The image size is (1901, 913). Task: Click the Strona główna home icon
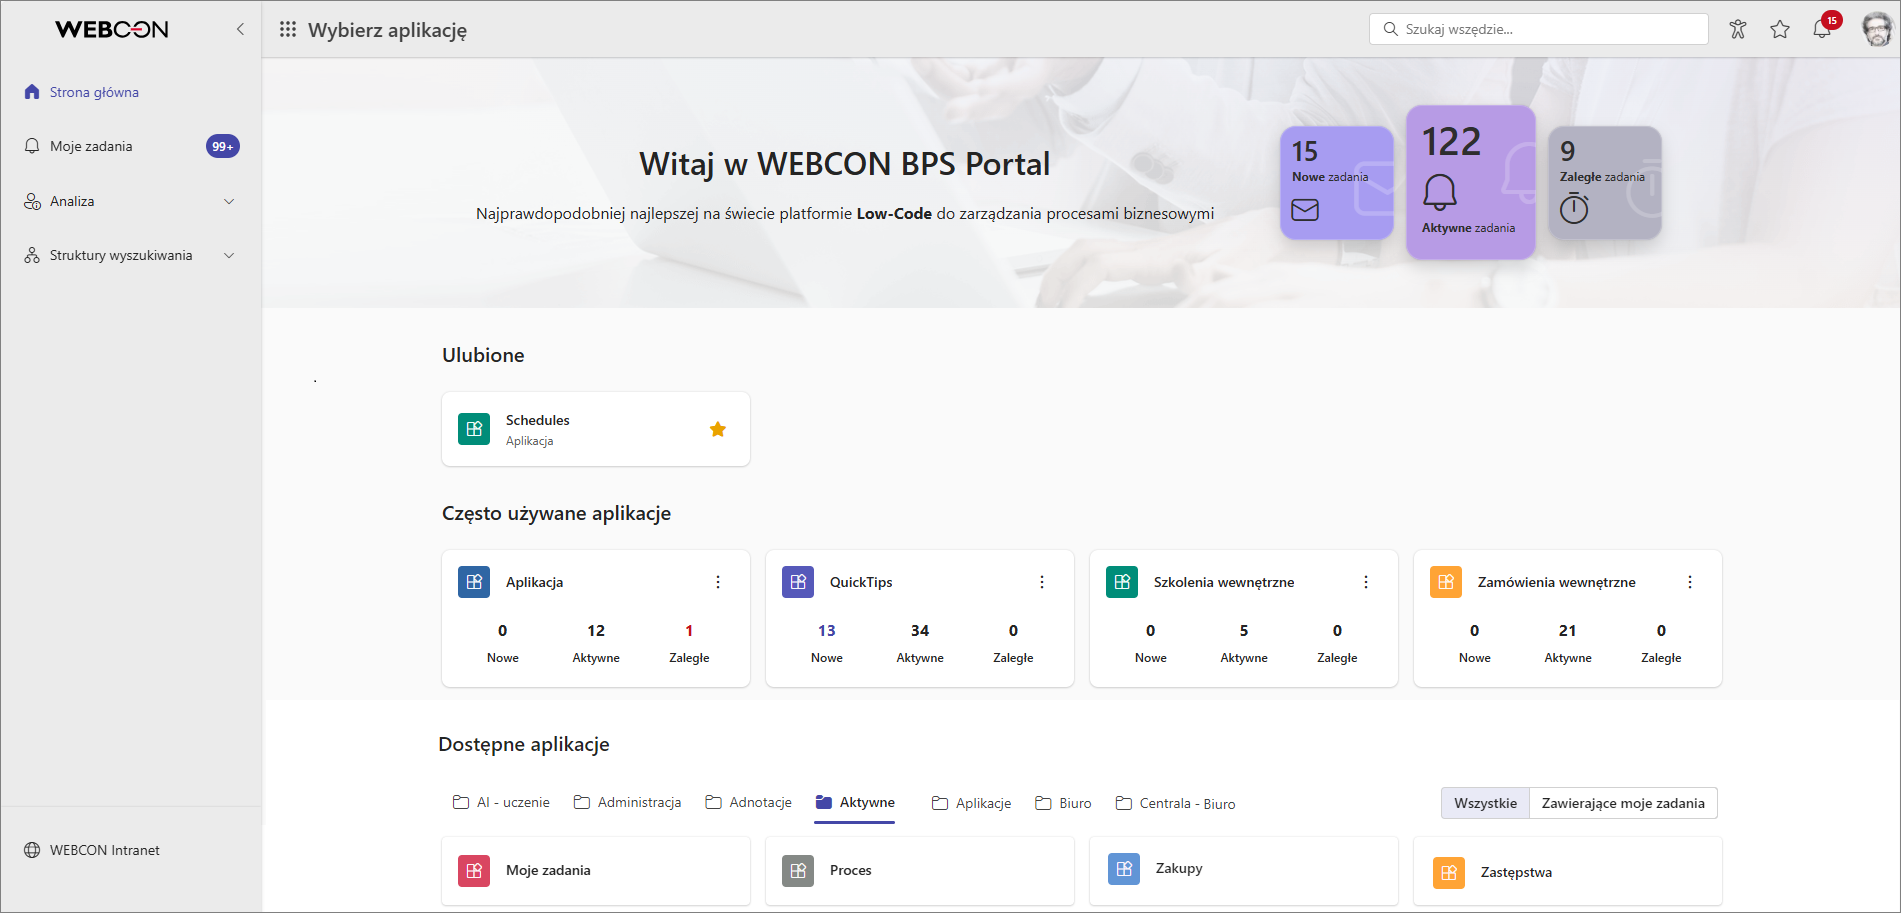[32, 92]
